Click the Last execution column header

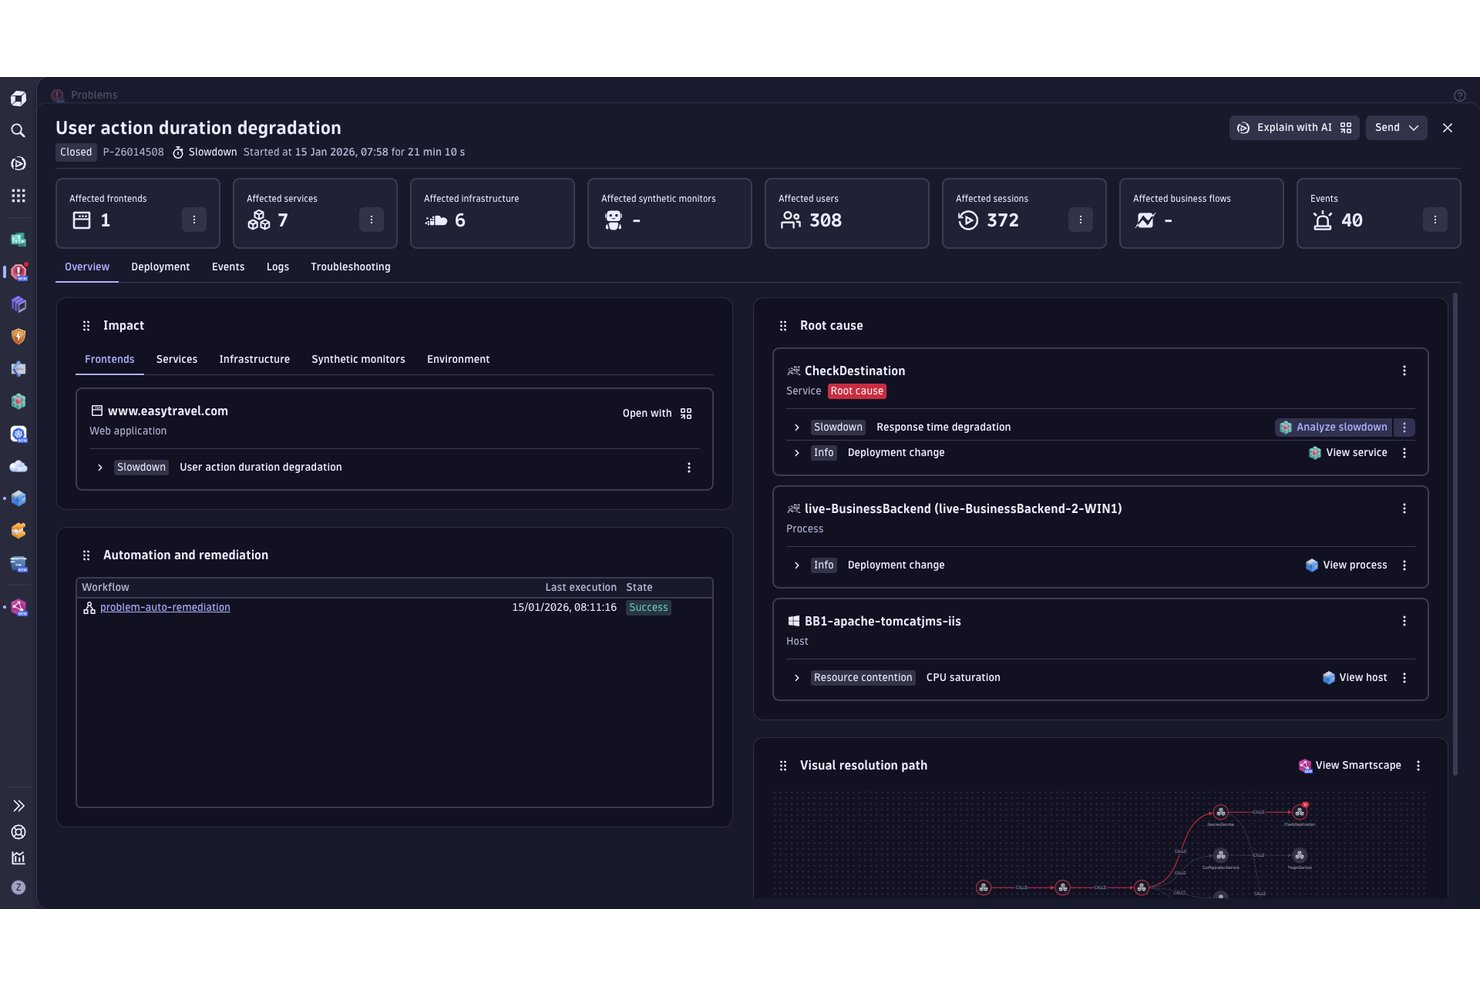pos(580,587)
